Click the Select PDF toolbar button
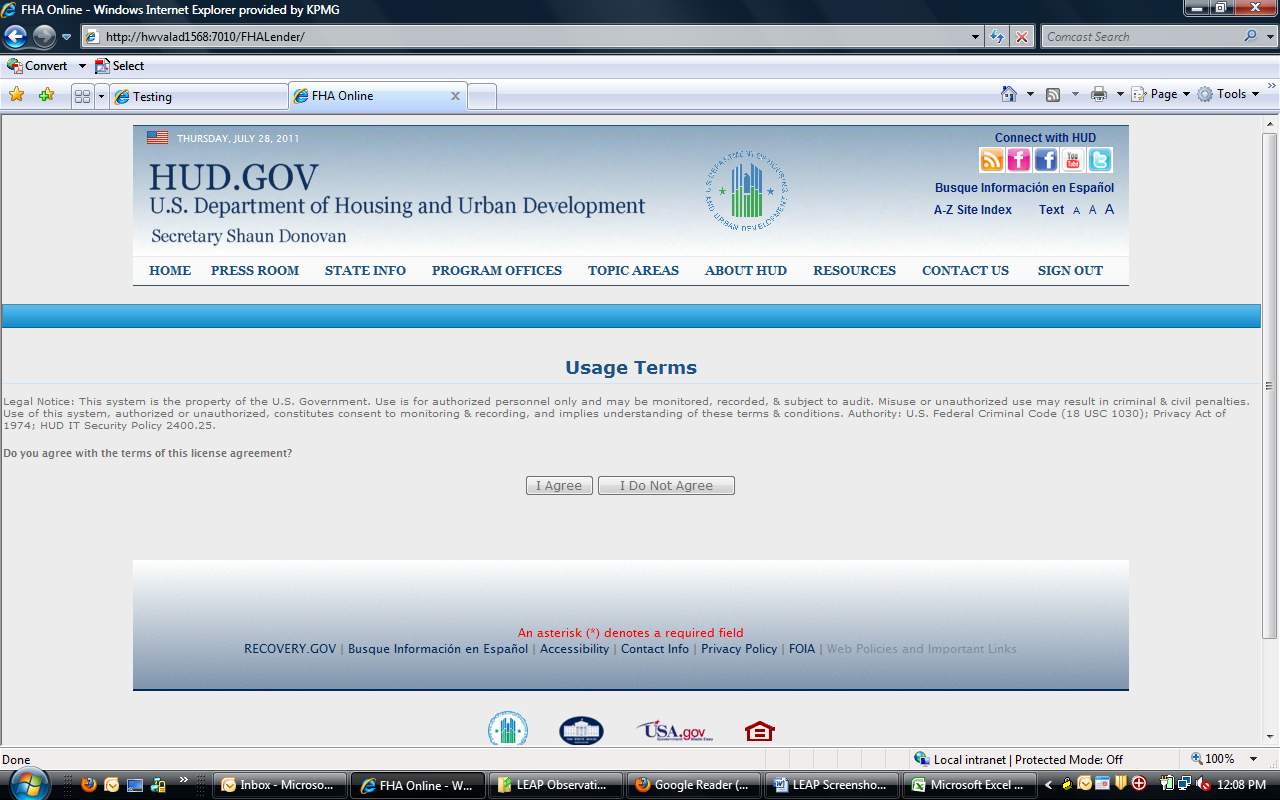The height and width of the screenshot is (800, 1280). coord(119,66)
